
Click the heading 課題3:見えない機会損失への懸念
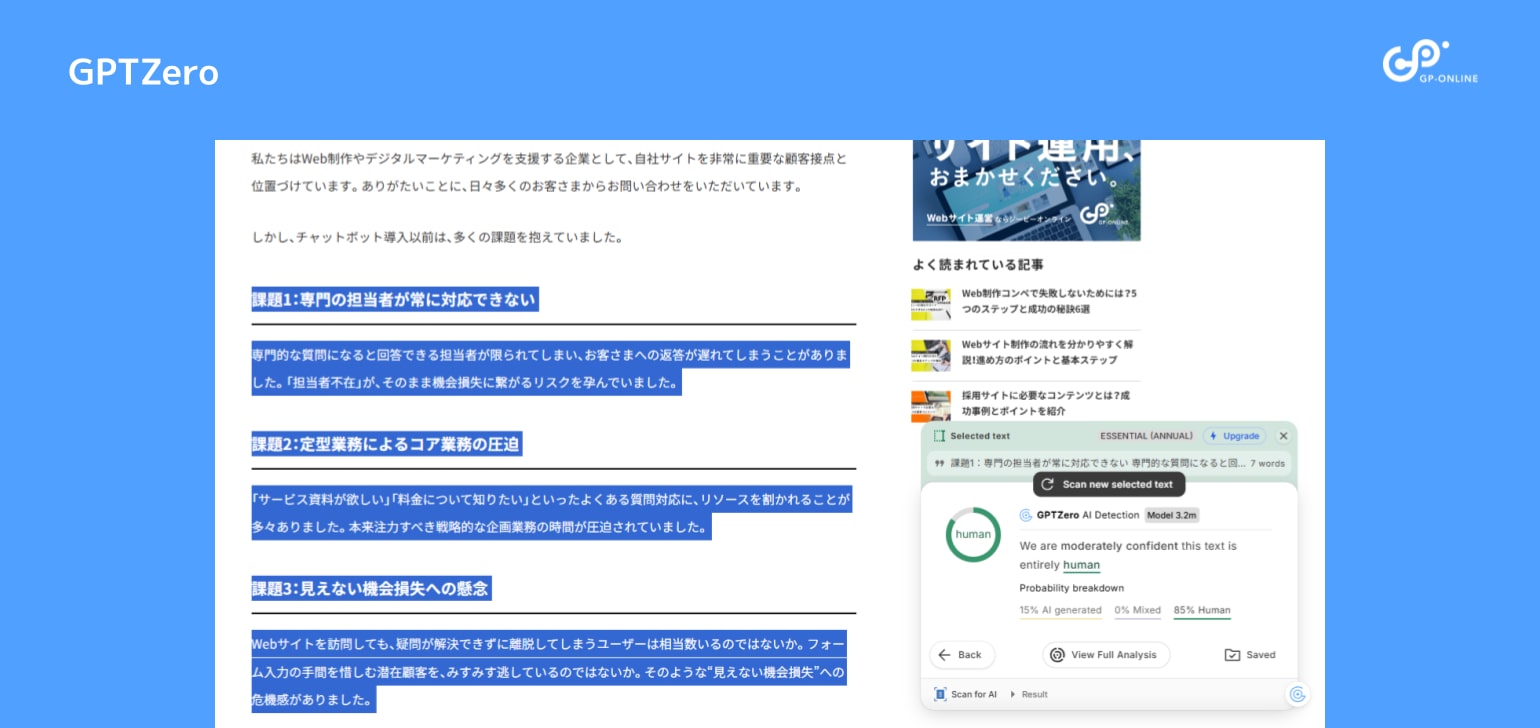(x=371, y=589)
